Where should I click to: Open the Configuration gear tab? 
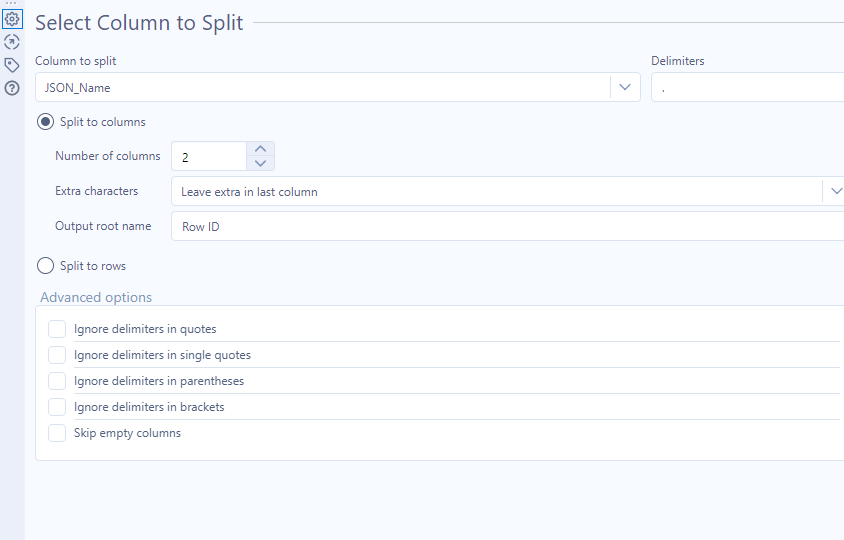[x=12, y=18]
